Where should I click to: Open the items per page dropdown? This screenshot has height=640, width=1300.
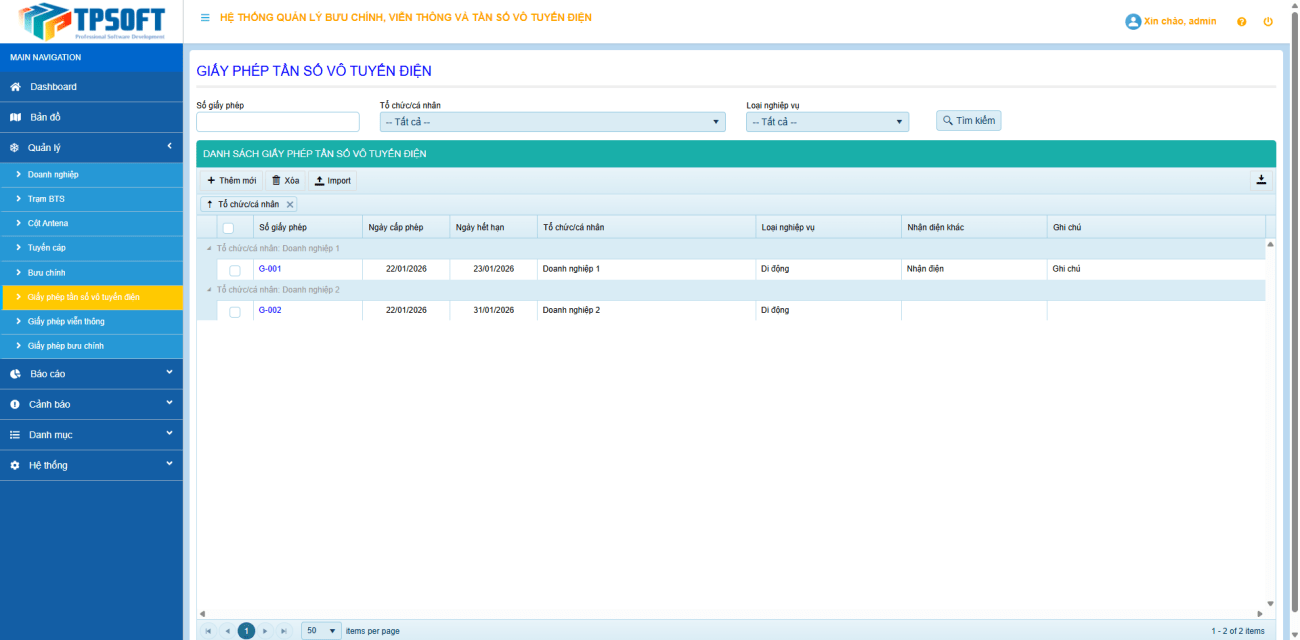coord(321,631)
